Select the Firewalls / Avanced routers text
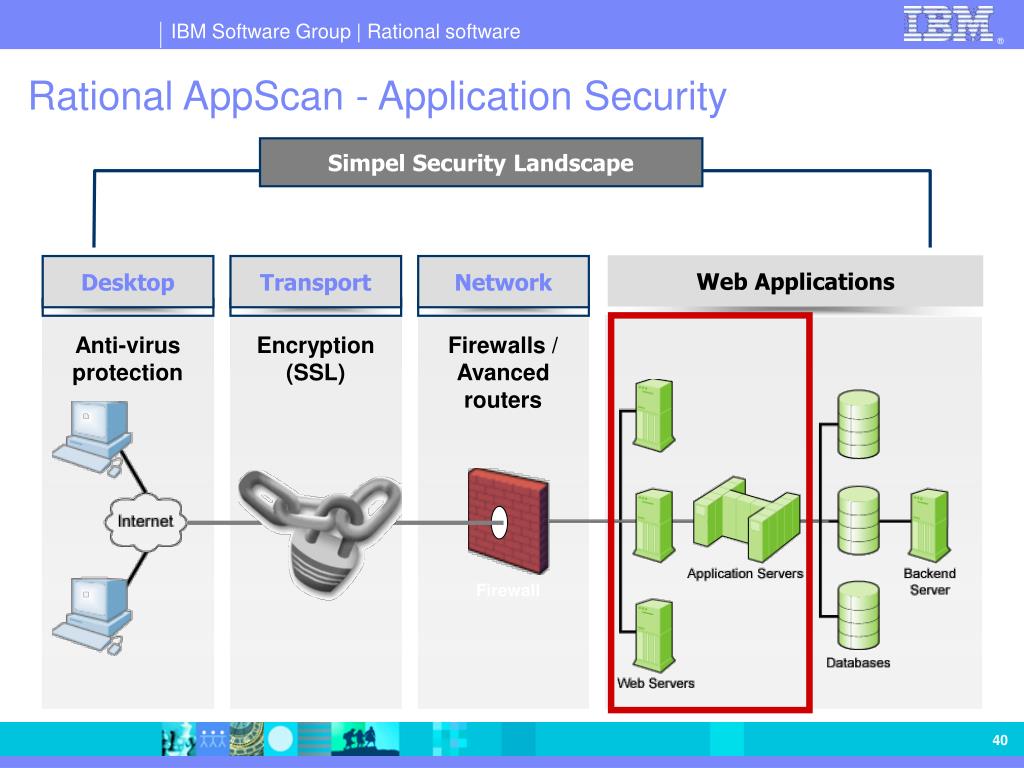The width and height of the screenshot is (1024, 768). [x=503, y=372]
